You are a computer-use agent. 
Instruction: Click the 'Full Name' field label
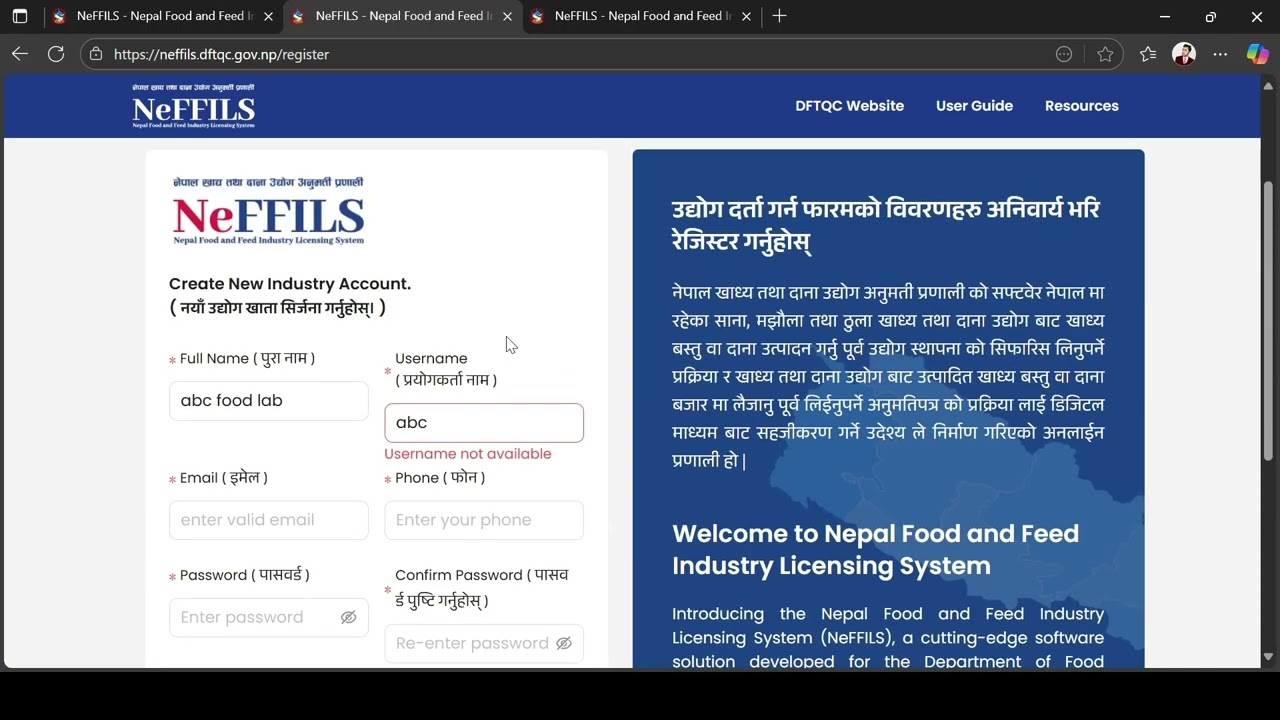247,358
